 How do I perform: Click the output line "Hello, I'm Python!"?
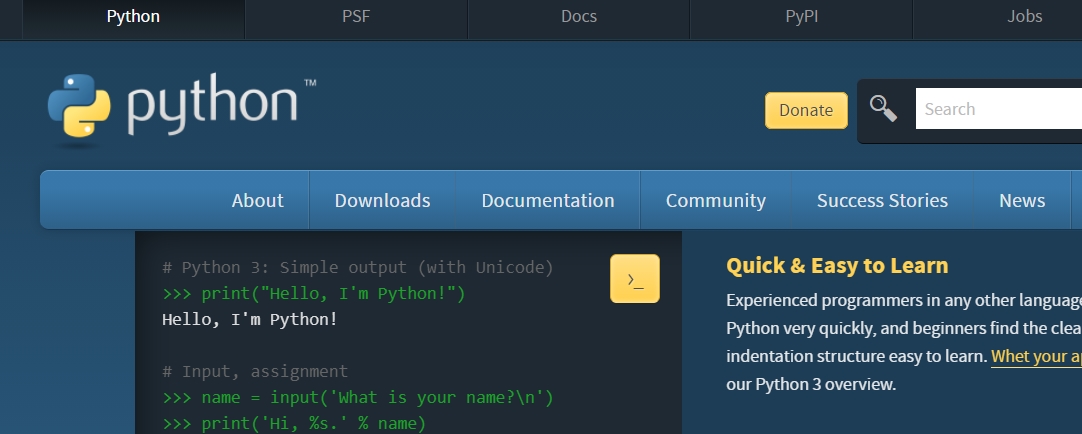(x=250, y=319)
